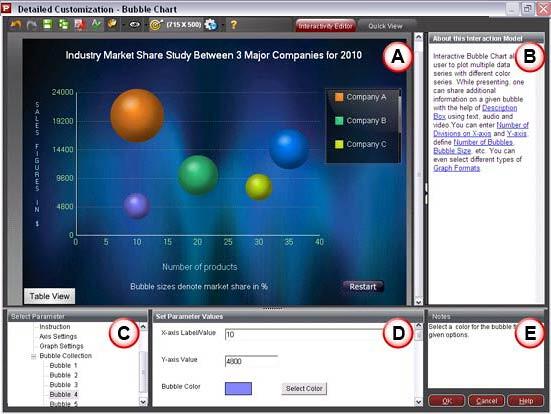
Task: Click the Company C legend swatch
Action: tap(339, 144)
